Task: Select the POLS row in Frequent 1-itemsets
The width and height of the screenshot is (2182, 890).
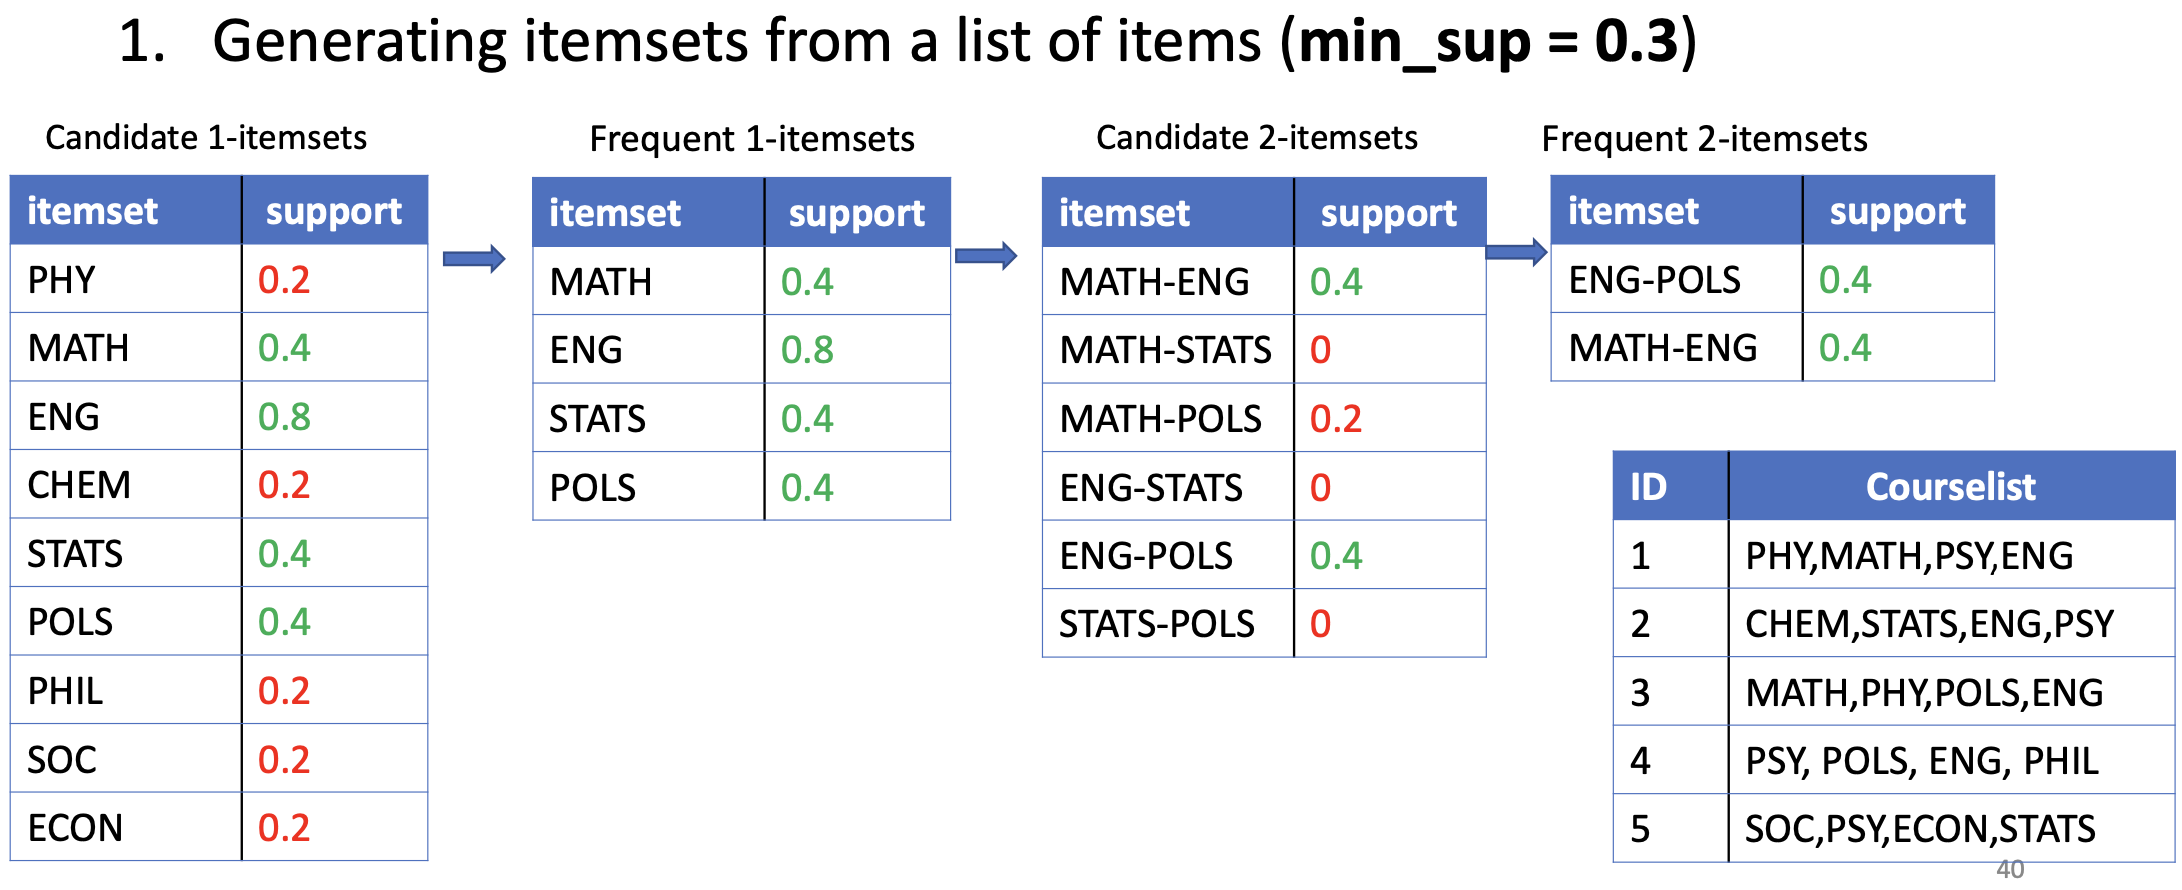Action: coord(741,487)
